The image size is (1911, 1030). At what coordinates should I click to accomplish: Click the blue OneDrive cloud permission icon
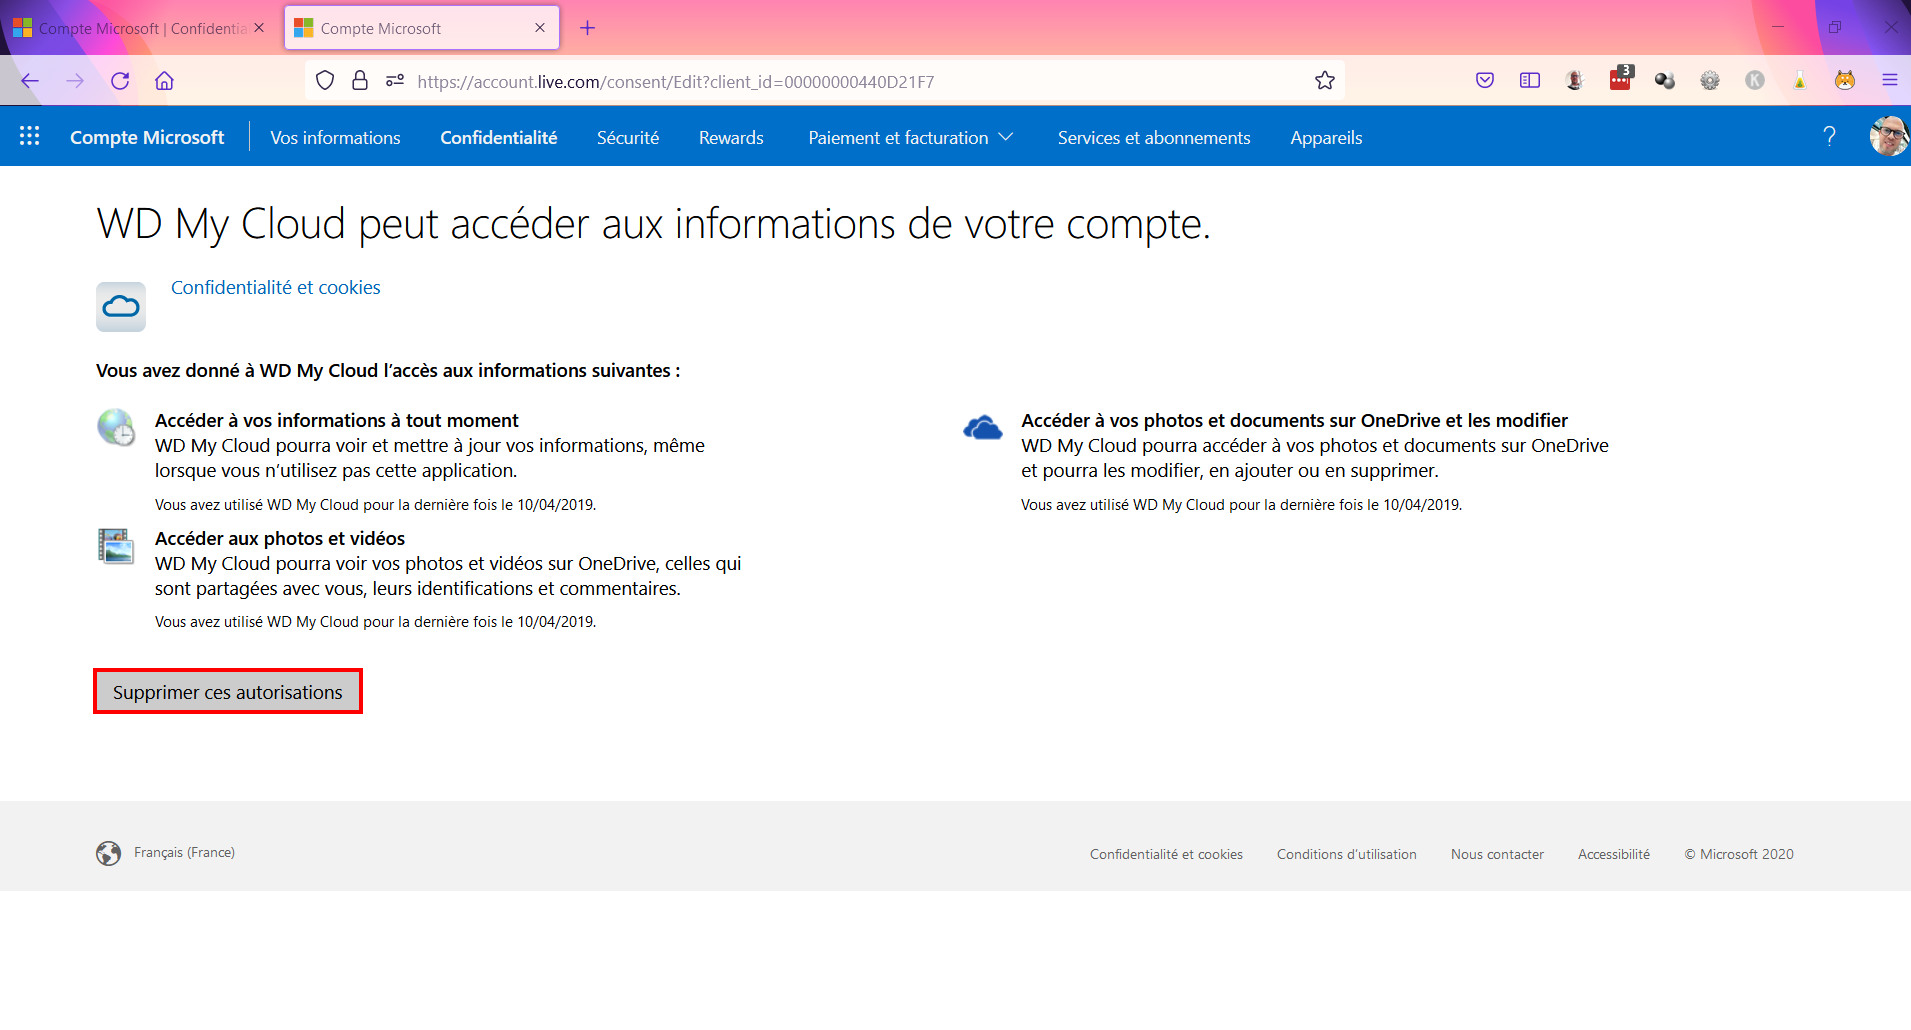coord(983,428)
